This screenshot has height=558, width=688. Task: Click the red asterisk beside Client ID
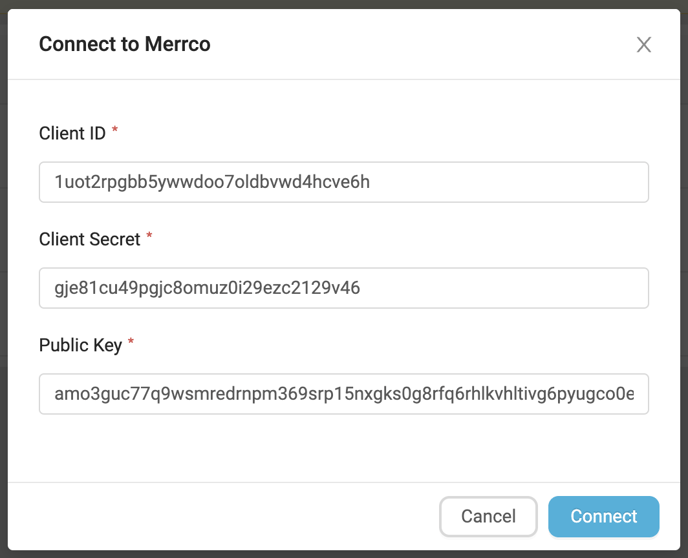[115, 132]
